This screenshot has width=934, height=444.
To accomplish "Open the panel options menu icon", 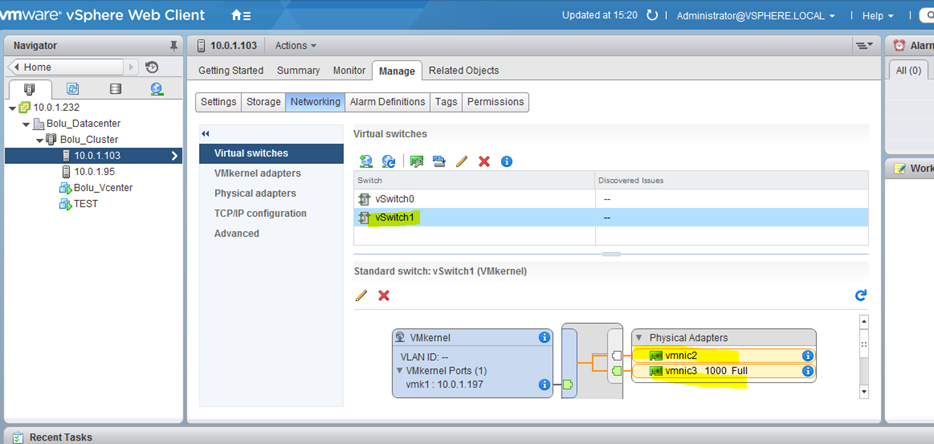I will point(864,45).
